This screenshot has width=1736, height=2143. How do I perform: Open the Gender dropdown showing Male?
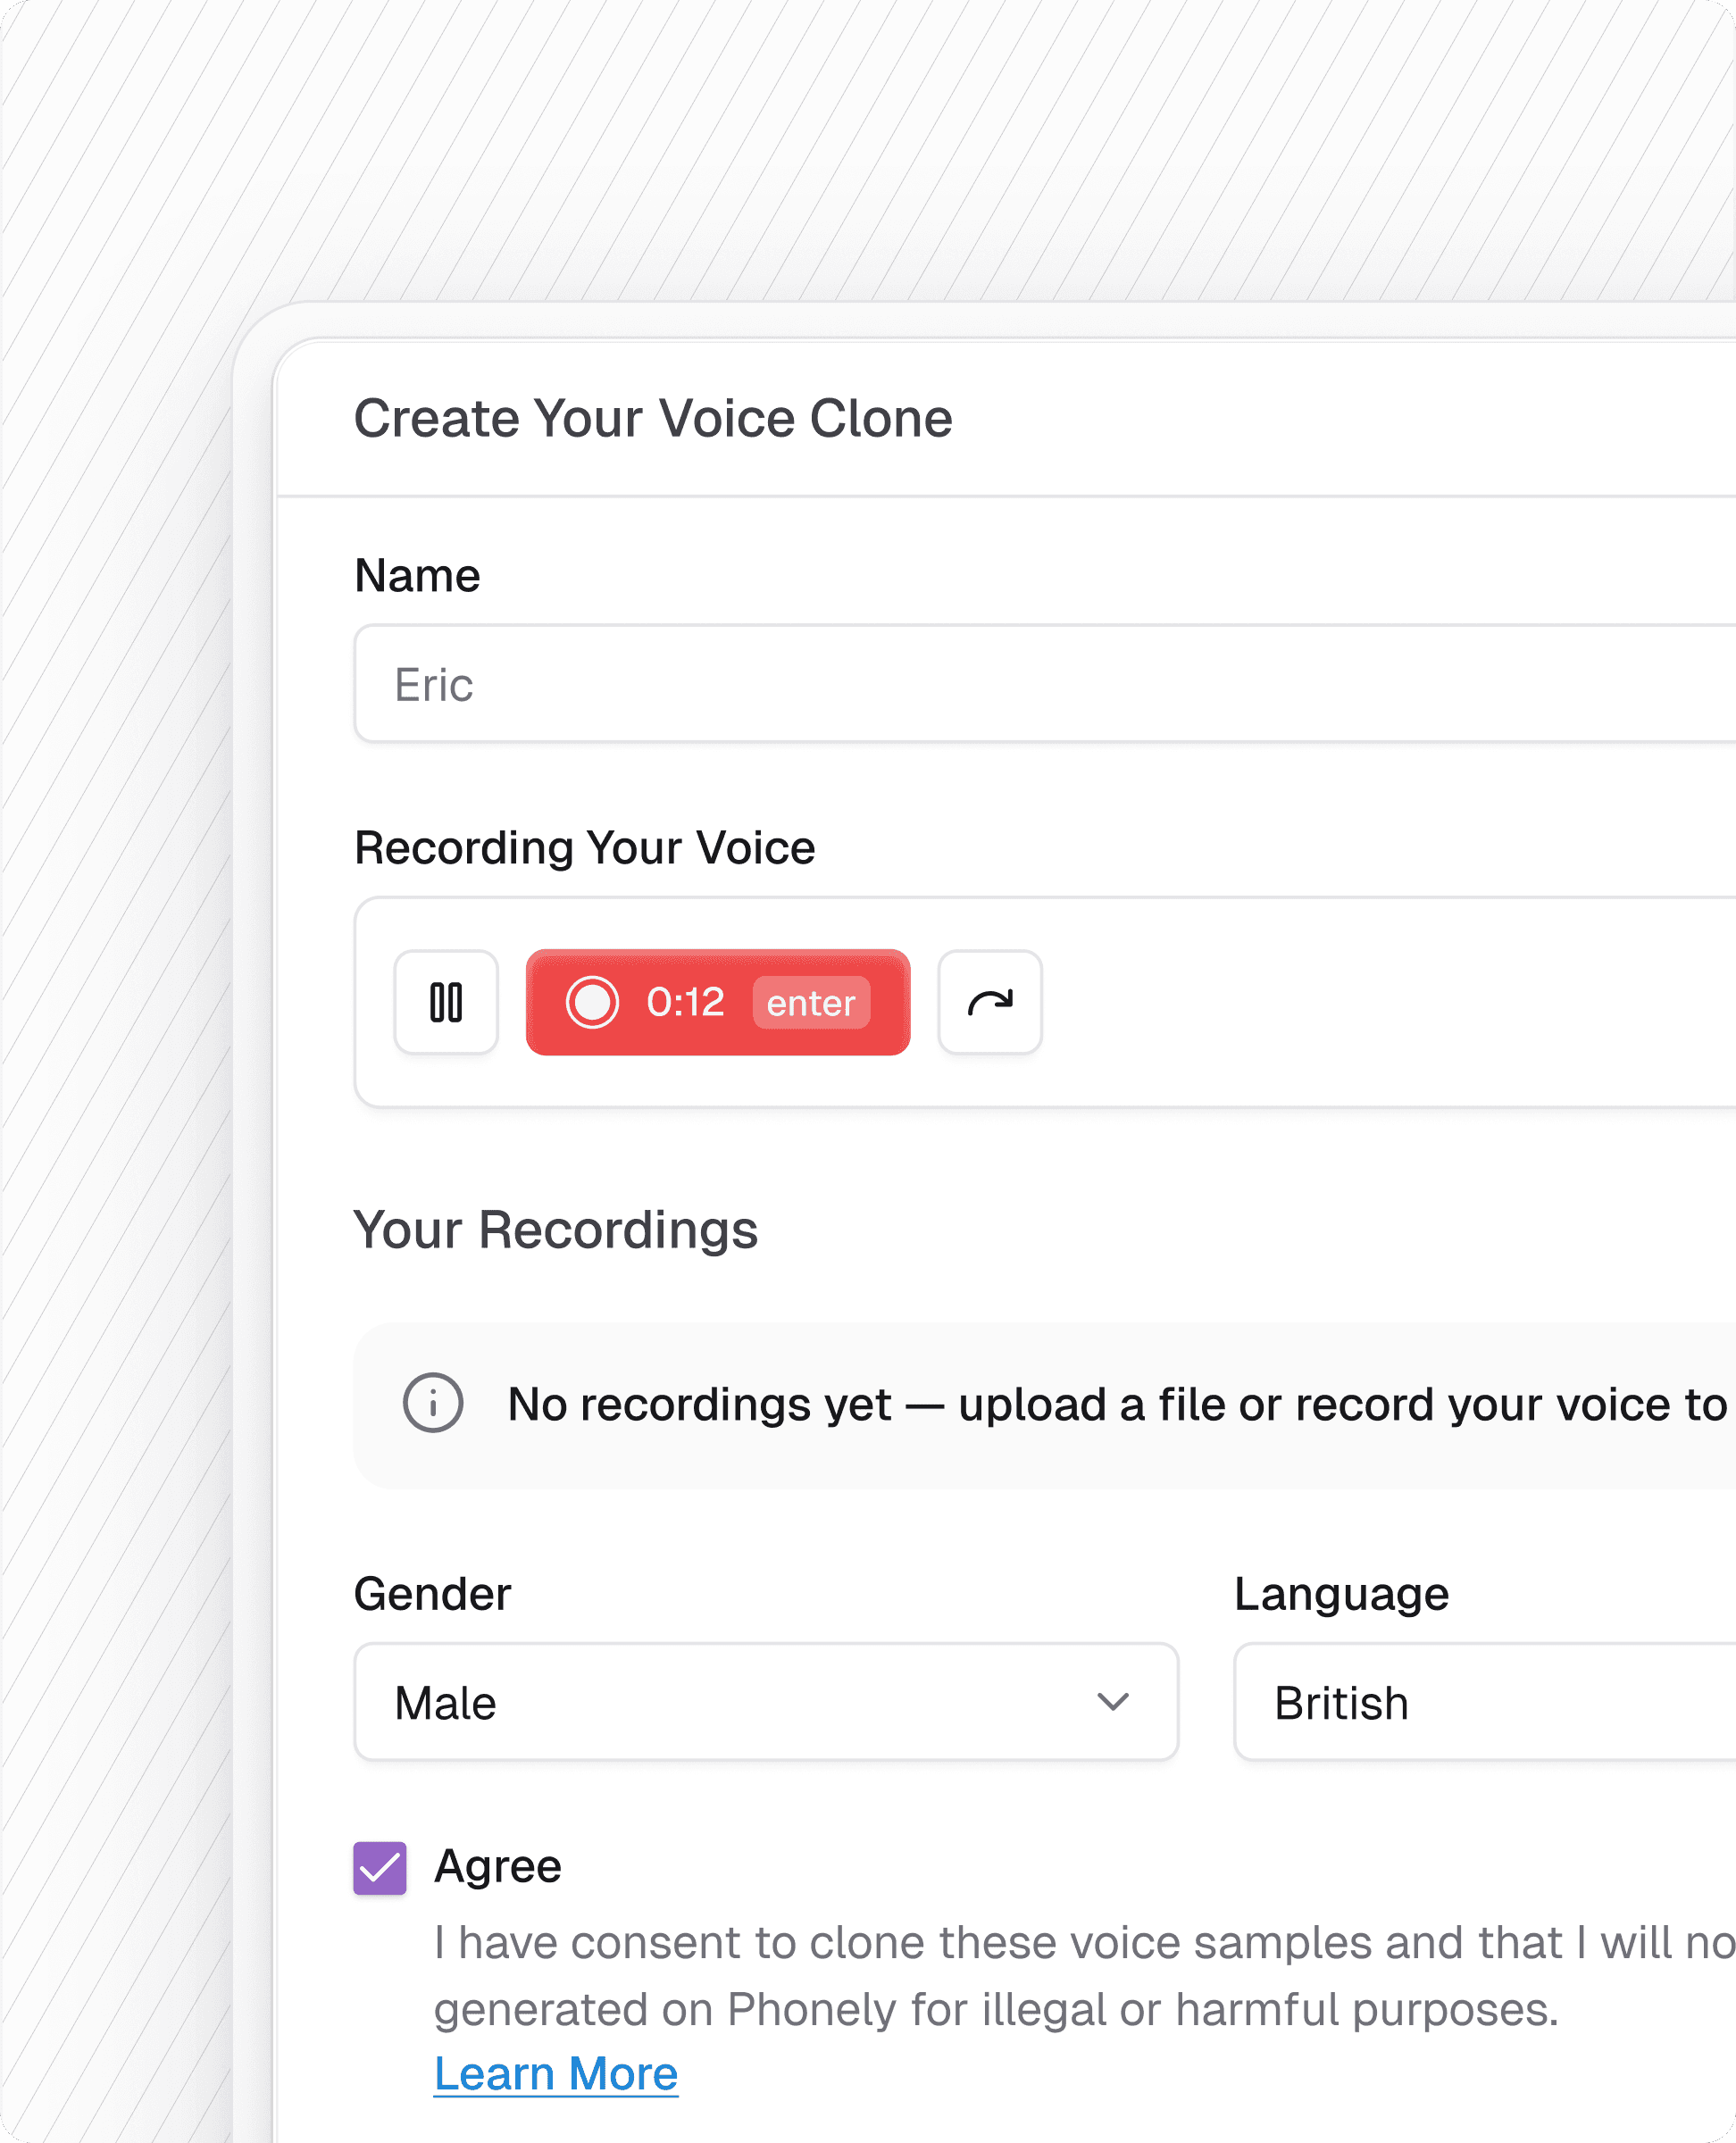(740, 1702)
